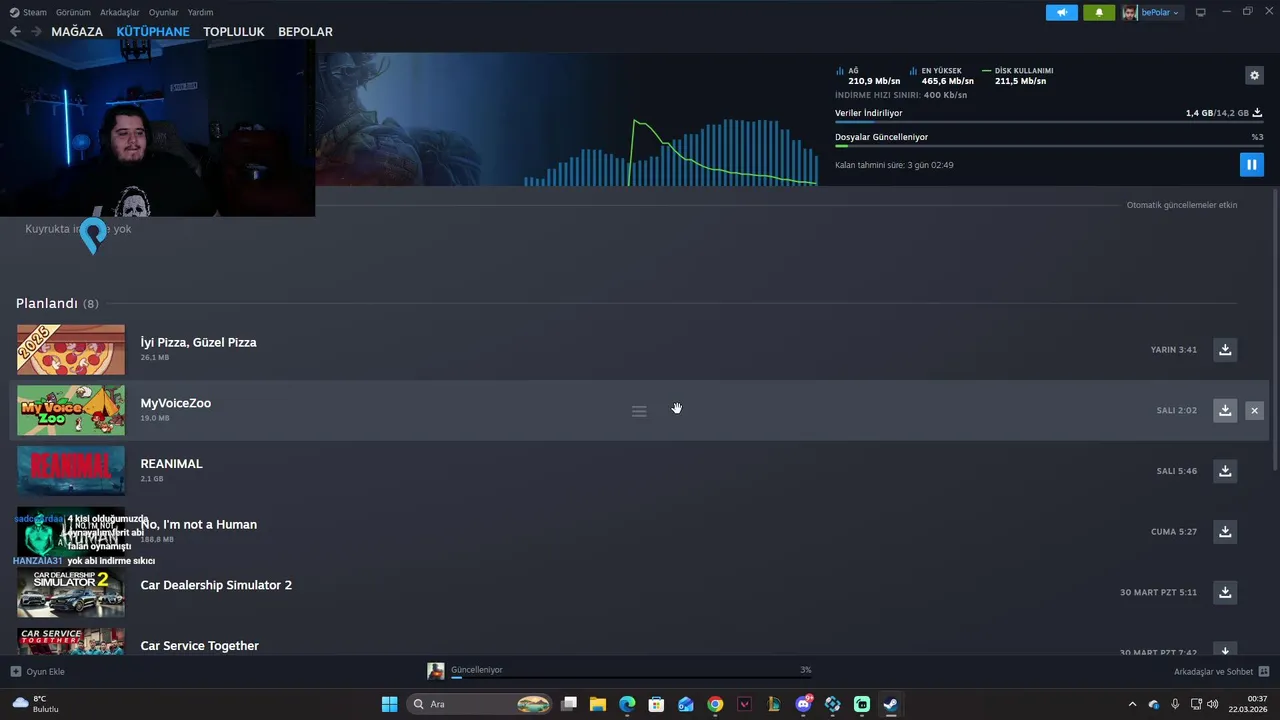The height and width of the screenshot is (720, 1280).
Task: Click MyVoiceZoo reorder handle
Action: pyautogui.click(x=639, y=411)
